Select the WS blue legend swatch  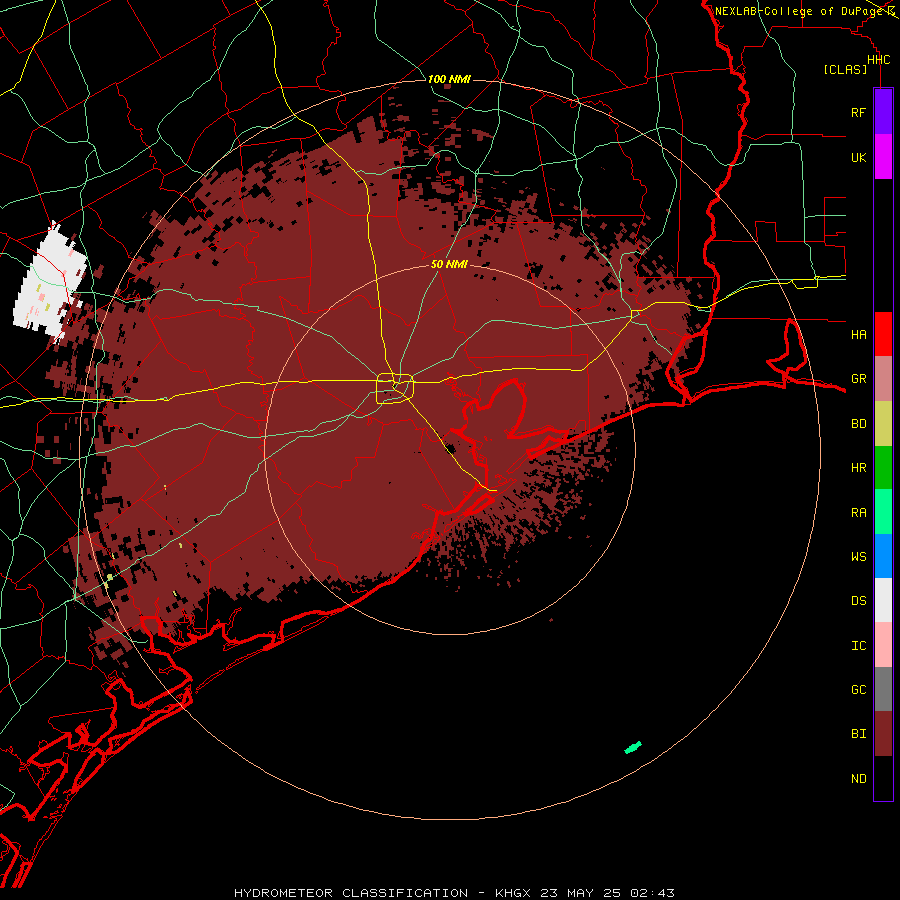[x=883, y=556]
